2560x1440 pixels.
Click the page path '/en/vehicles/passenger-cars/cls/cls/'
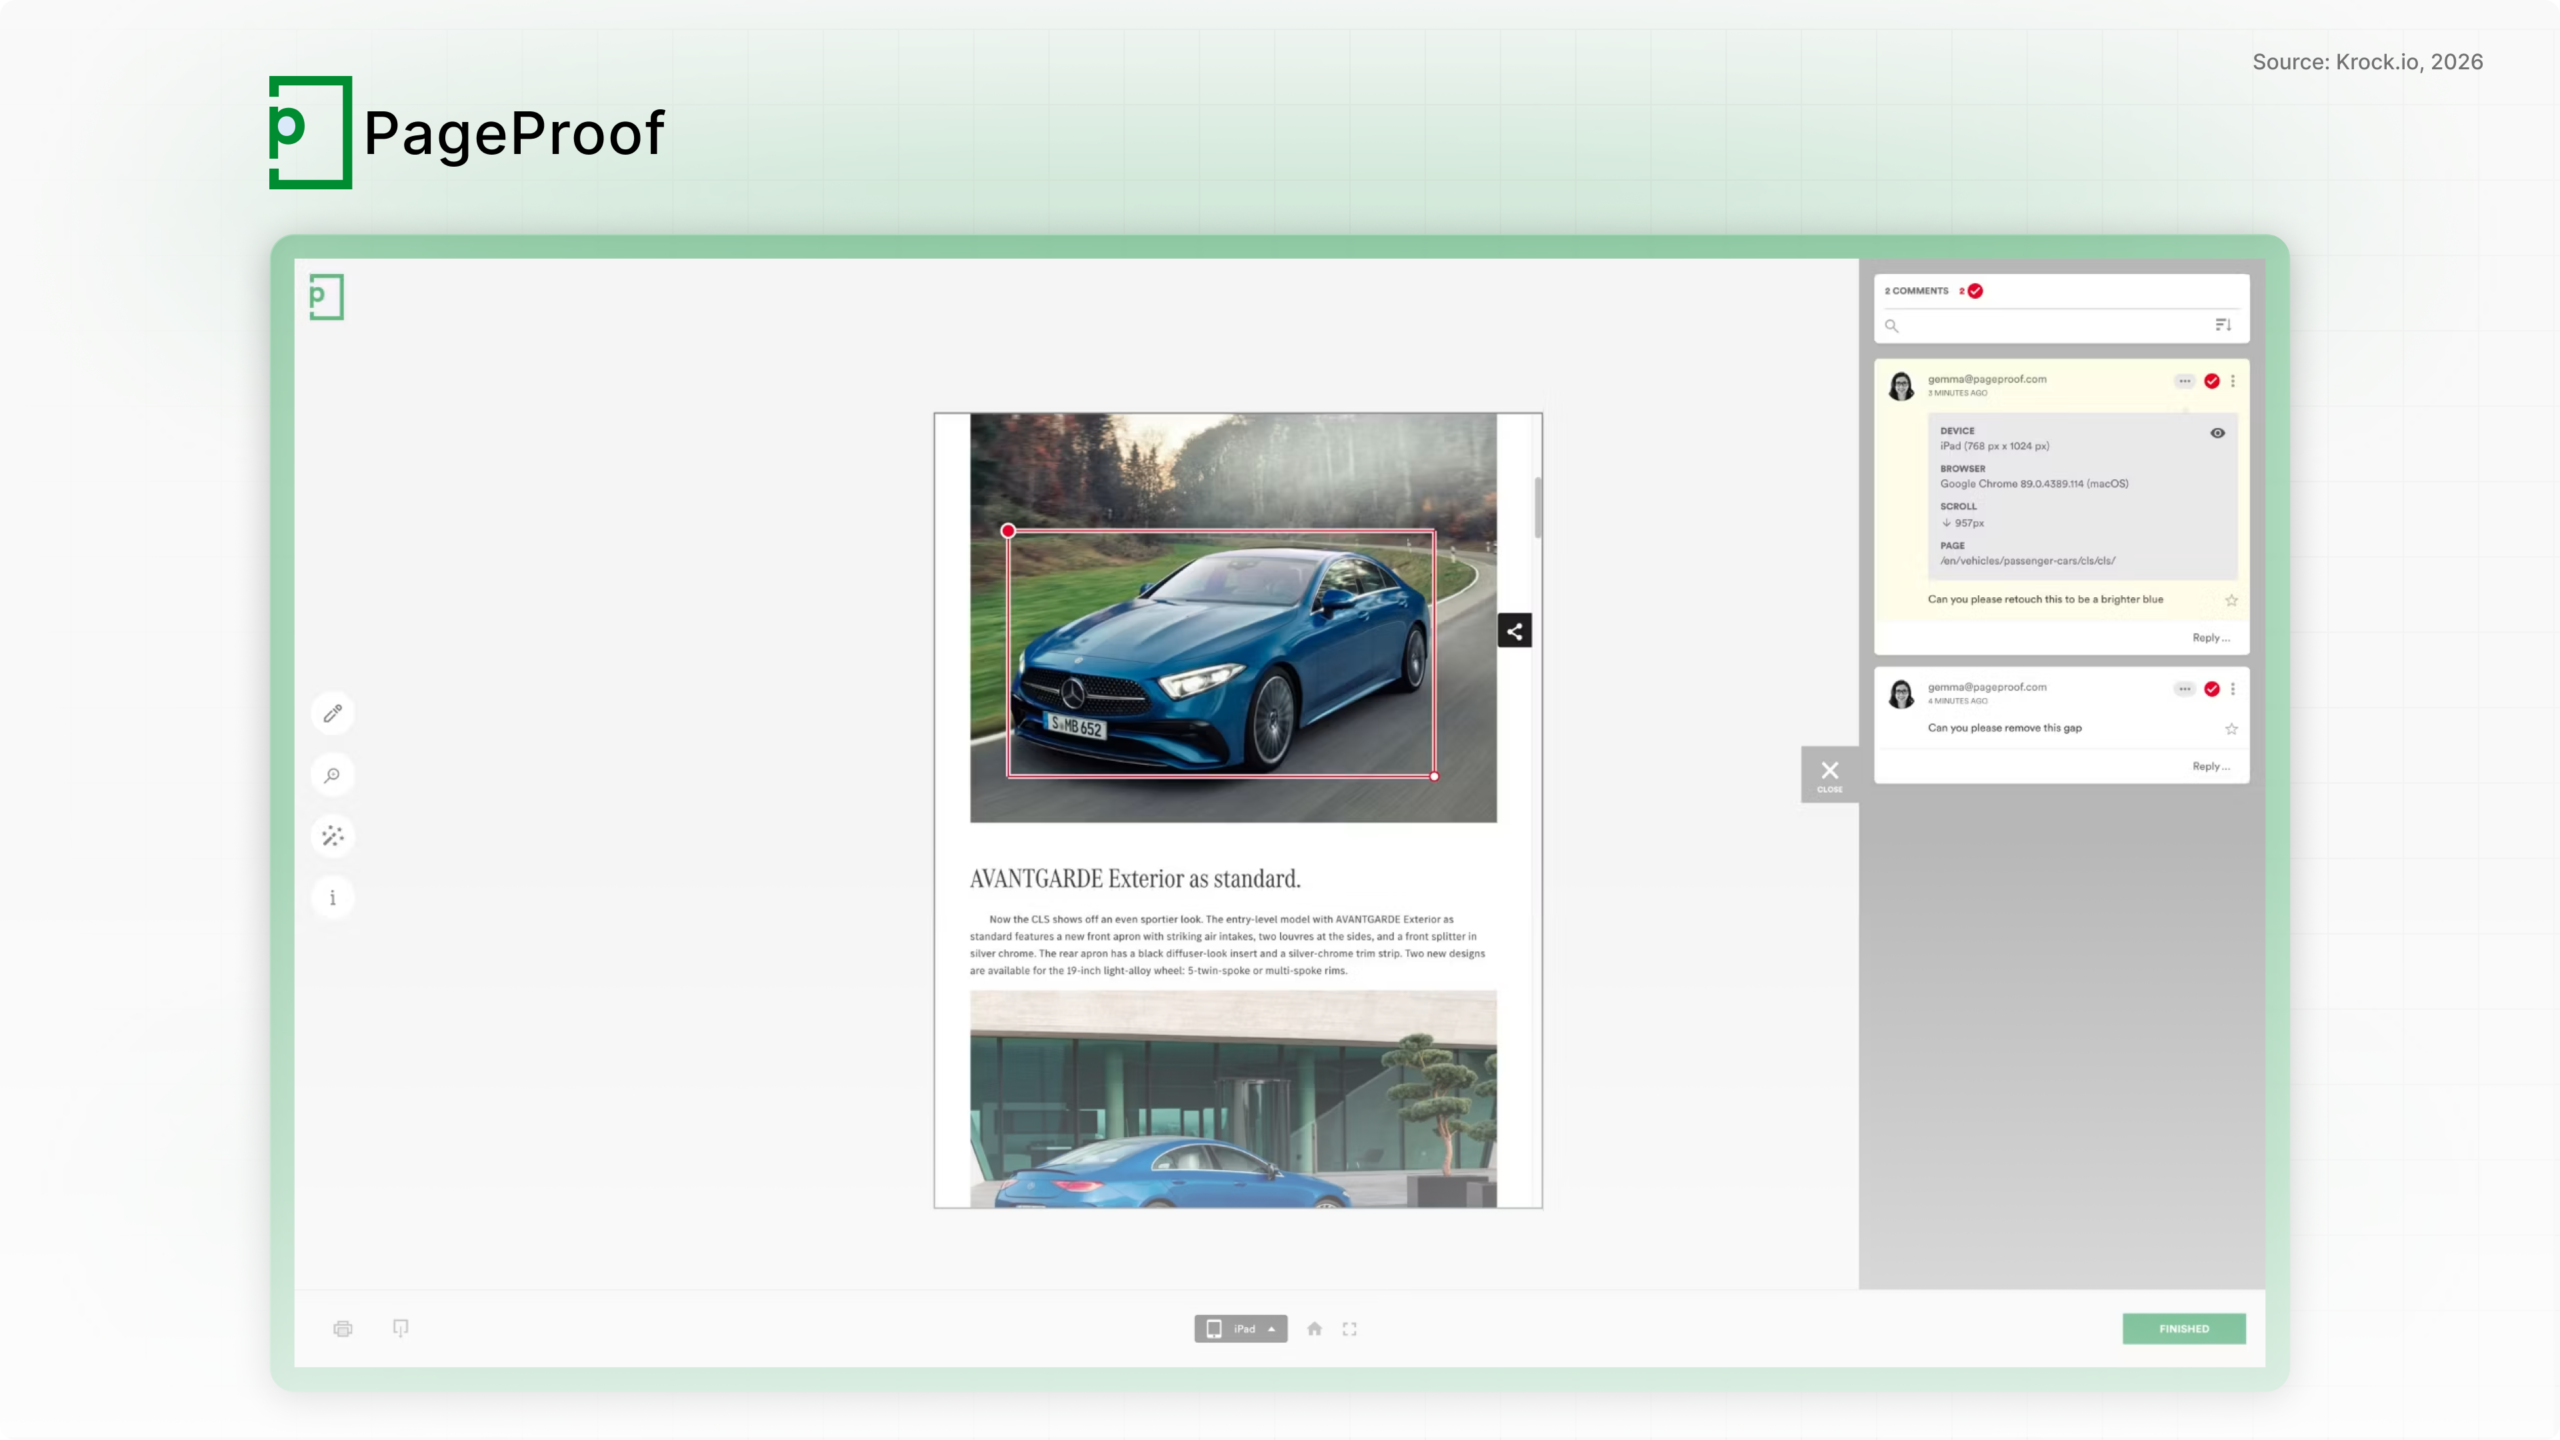click(x=2027, y=561)
